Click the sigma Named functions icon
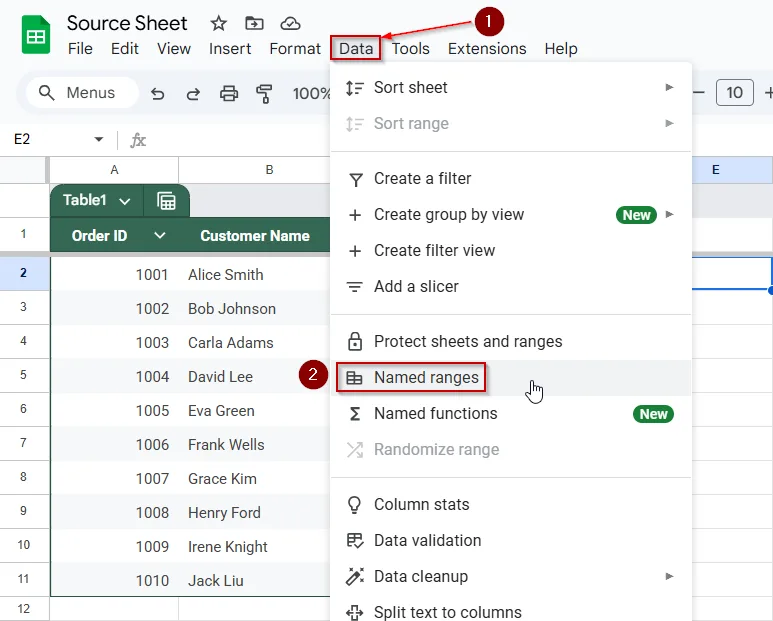The image size is (773, 621). (x=355, y=414)
